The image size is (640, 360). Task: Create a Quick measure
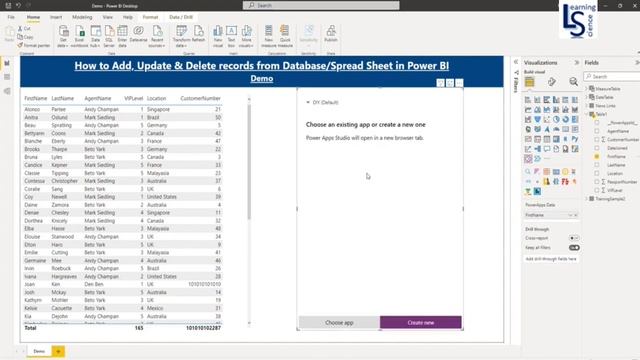point(285,36)
